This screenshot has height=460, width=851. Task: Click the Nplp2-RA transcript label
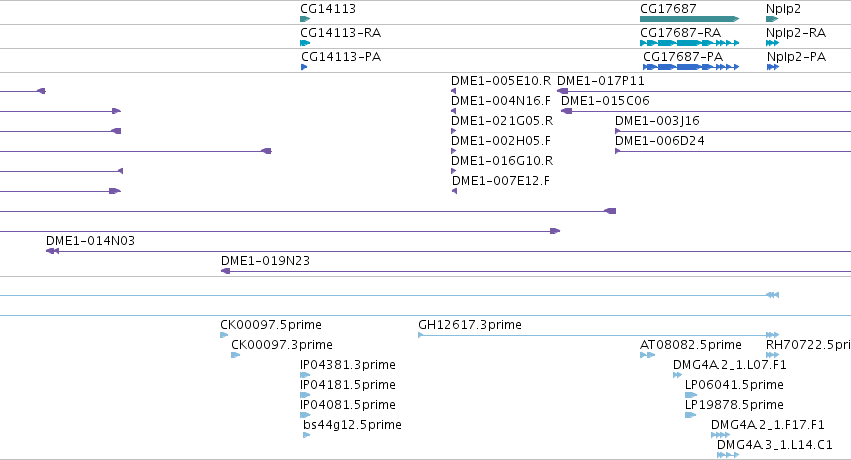coord(796,33)
